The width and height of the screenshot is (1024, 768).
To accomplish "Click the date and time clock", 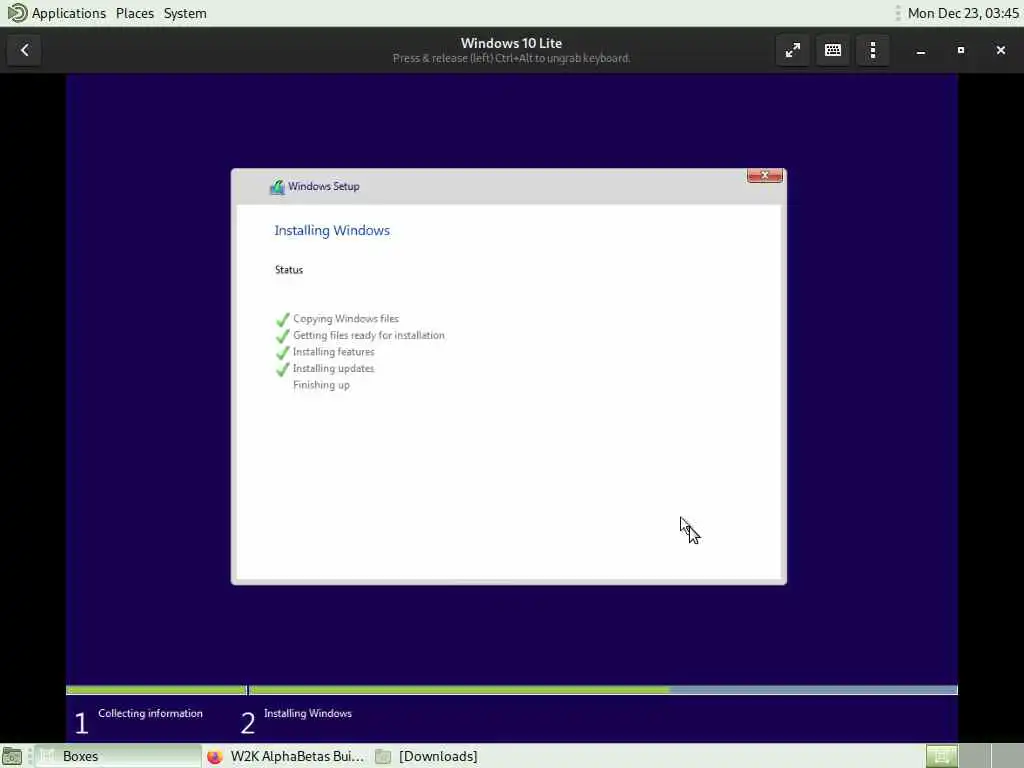I will (963, 13).
